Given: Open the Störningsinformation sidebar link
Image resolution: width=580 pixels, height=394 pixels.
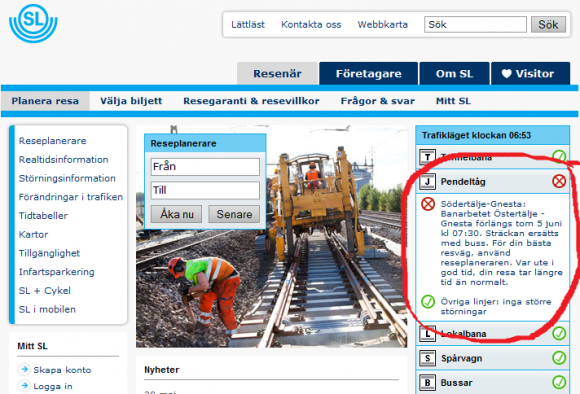Looking at the screenshot, I should (67, 178).
